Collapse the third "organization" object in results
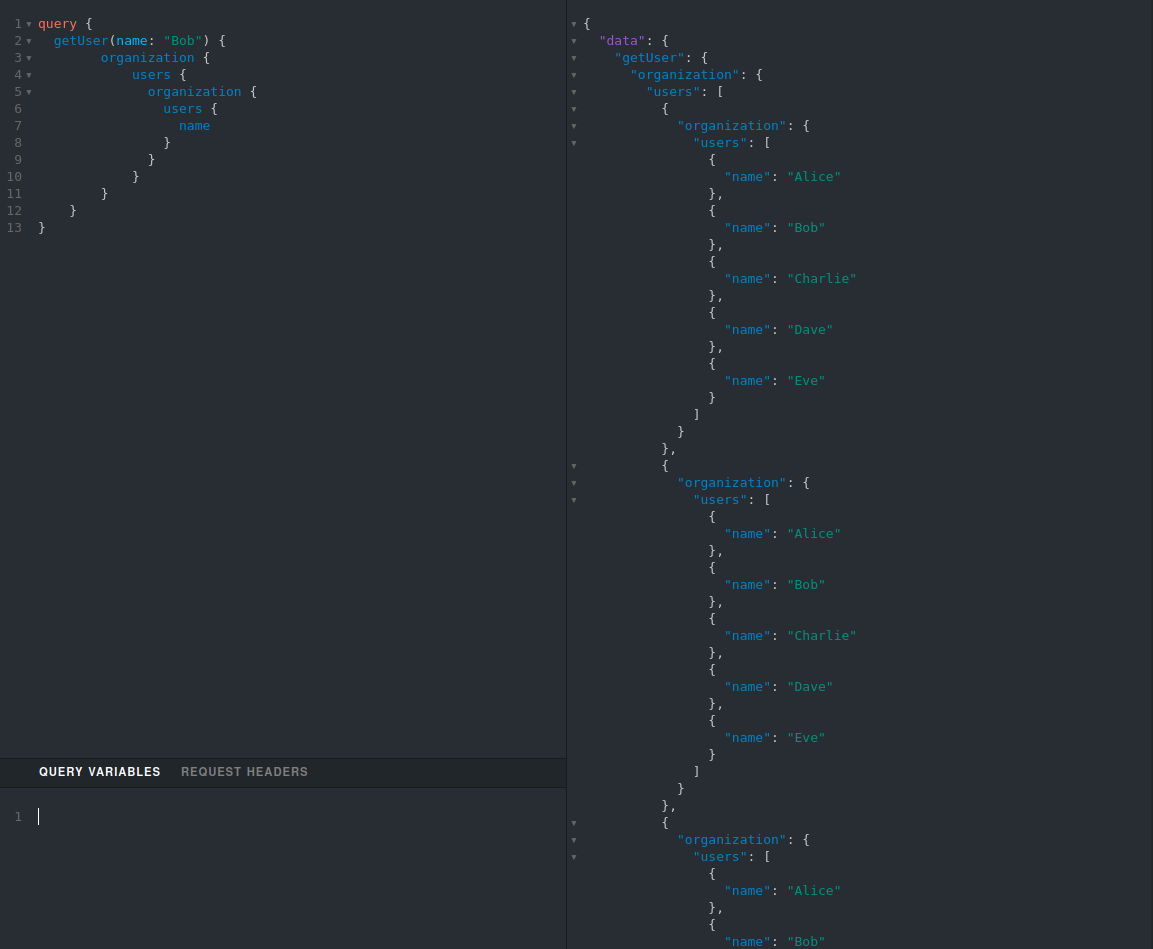Image resolution: width=1153 pixels, height=949 pixels. tap(573, 839)
